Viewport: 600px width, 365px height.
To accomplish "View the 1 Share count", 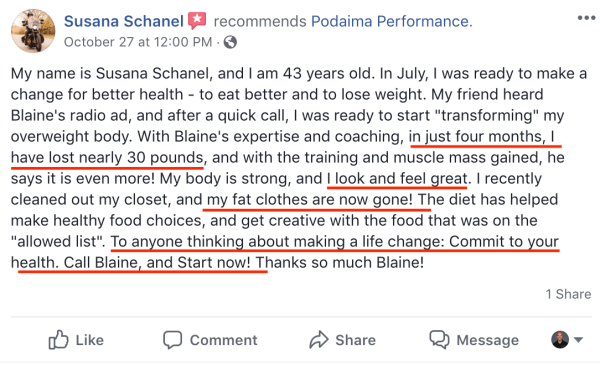I will point(568,294).
